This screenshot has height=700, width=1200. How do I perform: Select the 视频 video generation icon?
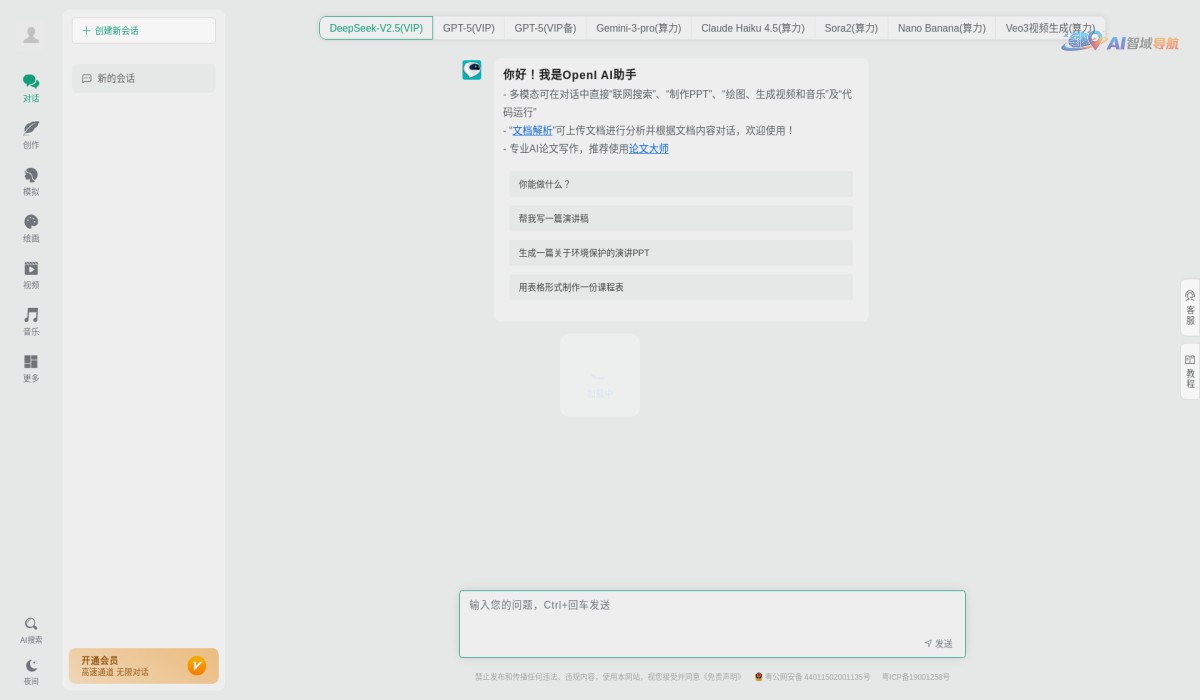coord(31,275)
